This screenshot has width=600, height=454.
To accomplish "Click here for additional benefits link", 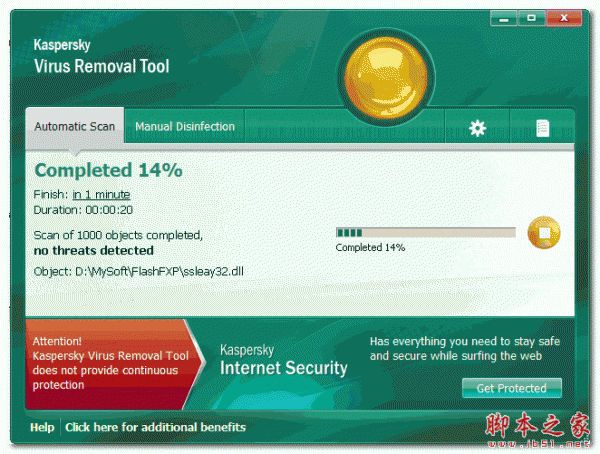I will (155, 427).
